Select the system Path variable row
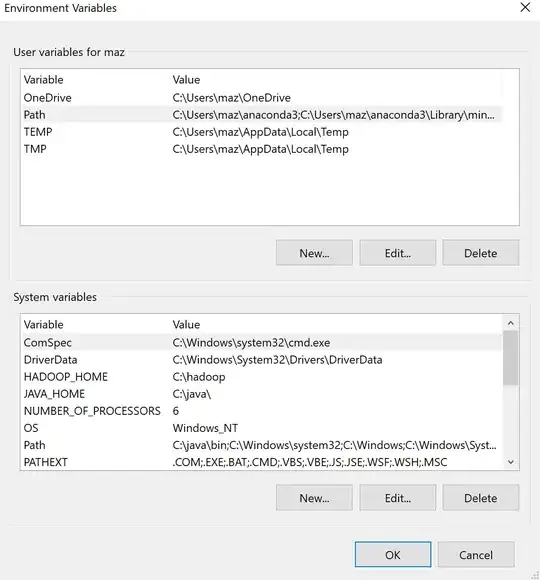This screenshot has height=580, width=540. point(261,445)
